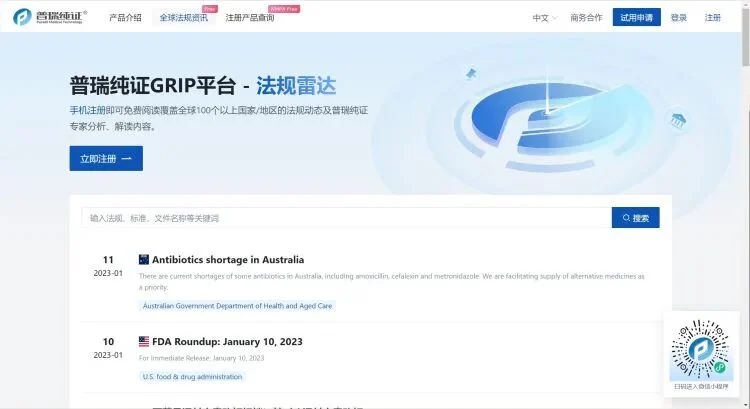Click the US flag icon
Viewport: 750px width, 409px height.
coord(143,342)
